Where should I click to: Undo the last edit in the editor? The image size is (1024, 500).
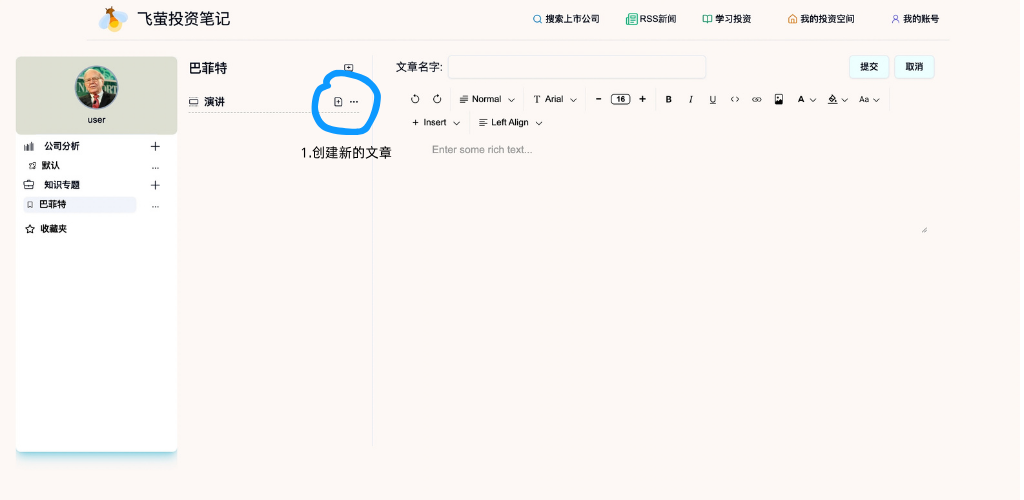tap(415, 99)
